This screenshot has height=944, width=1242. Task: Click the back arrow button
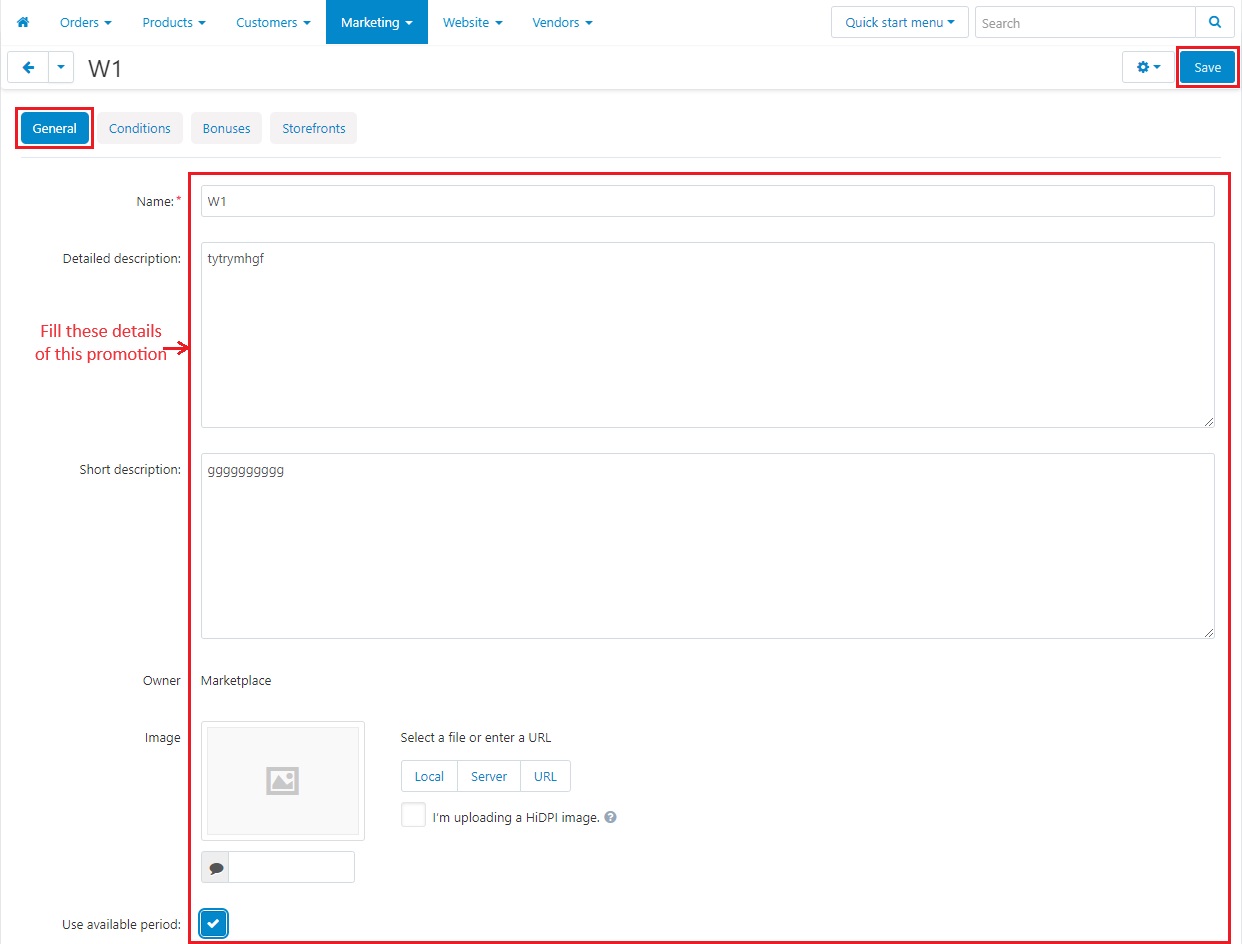[28, 67]
